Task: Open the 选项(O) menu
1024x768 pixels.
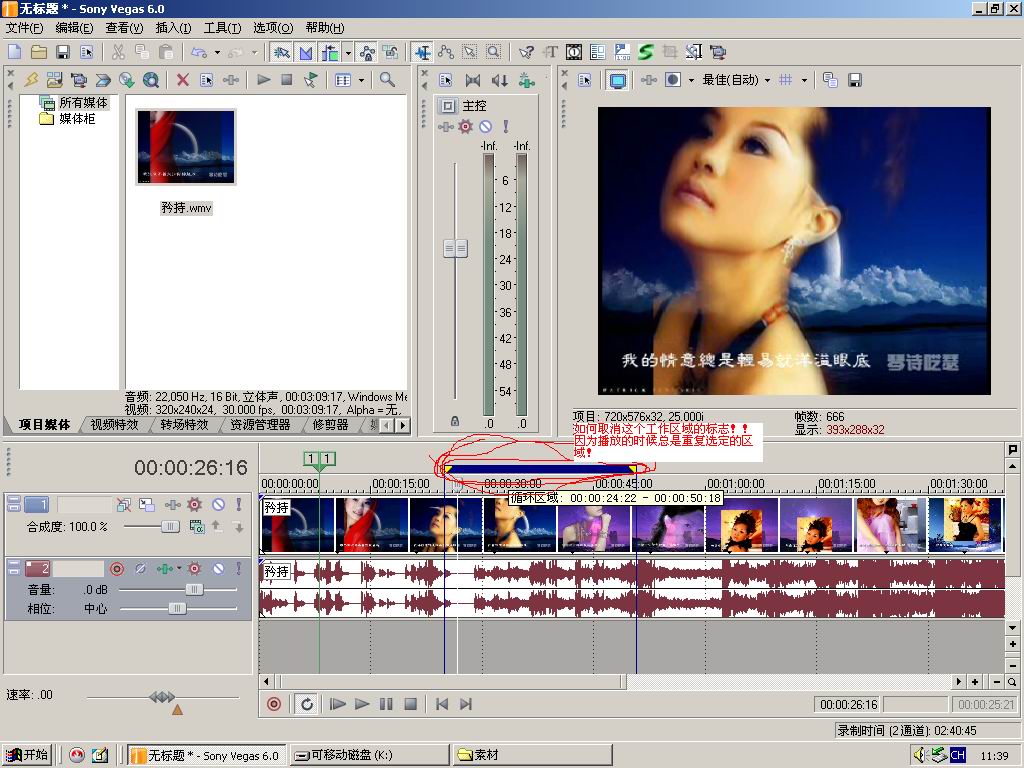Action: click(273, 28)
